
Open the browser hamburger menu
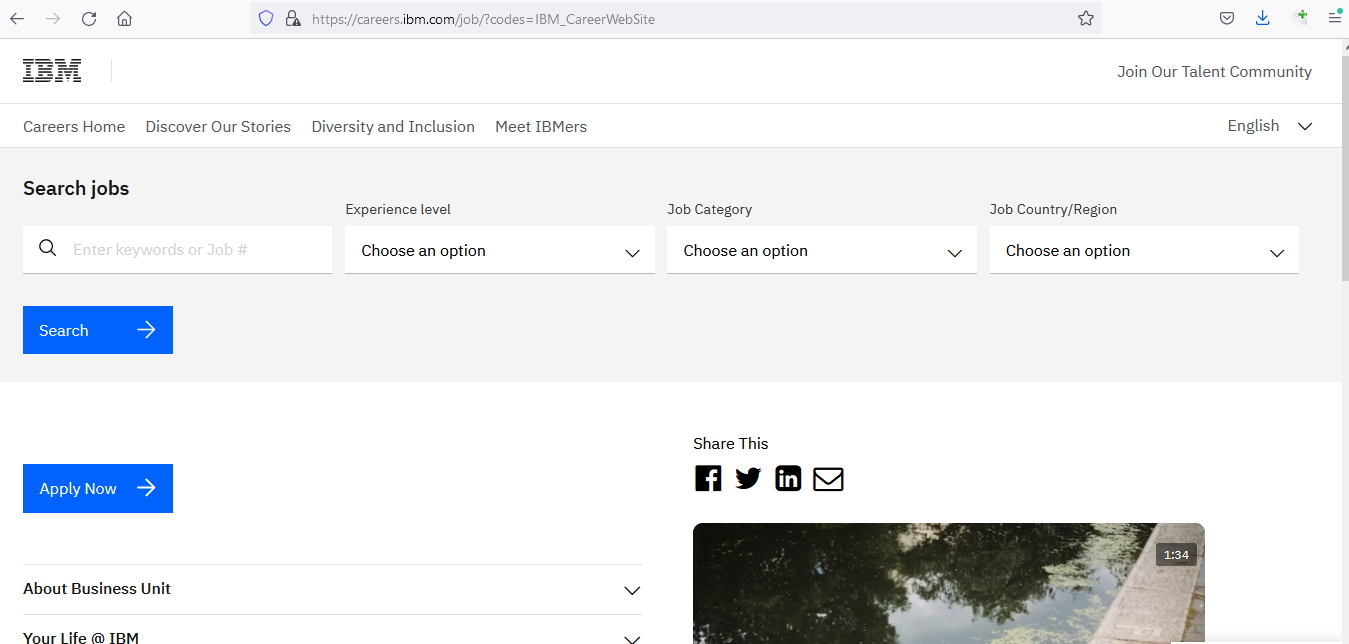[1334, 17]
